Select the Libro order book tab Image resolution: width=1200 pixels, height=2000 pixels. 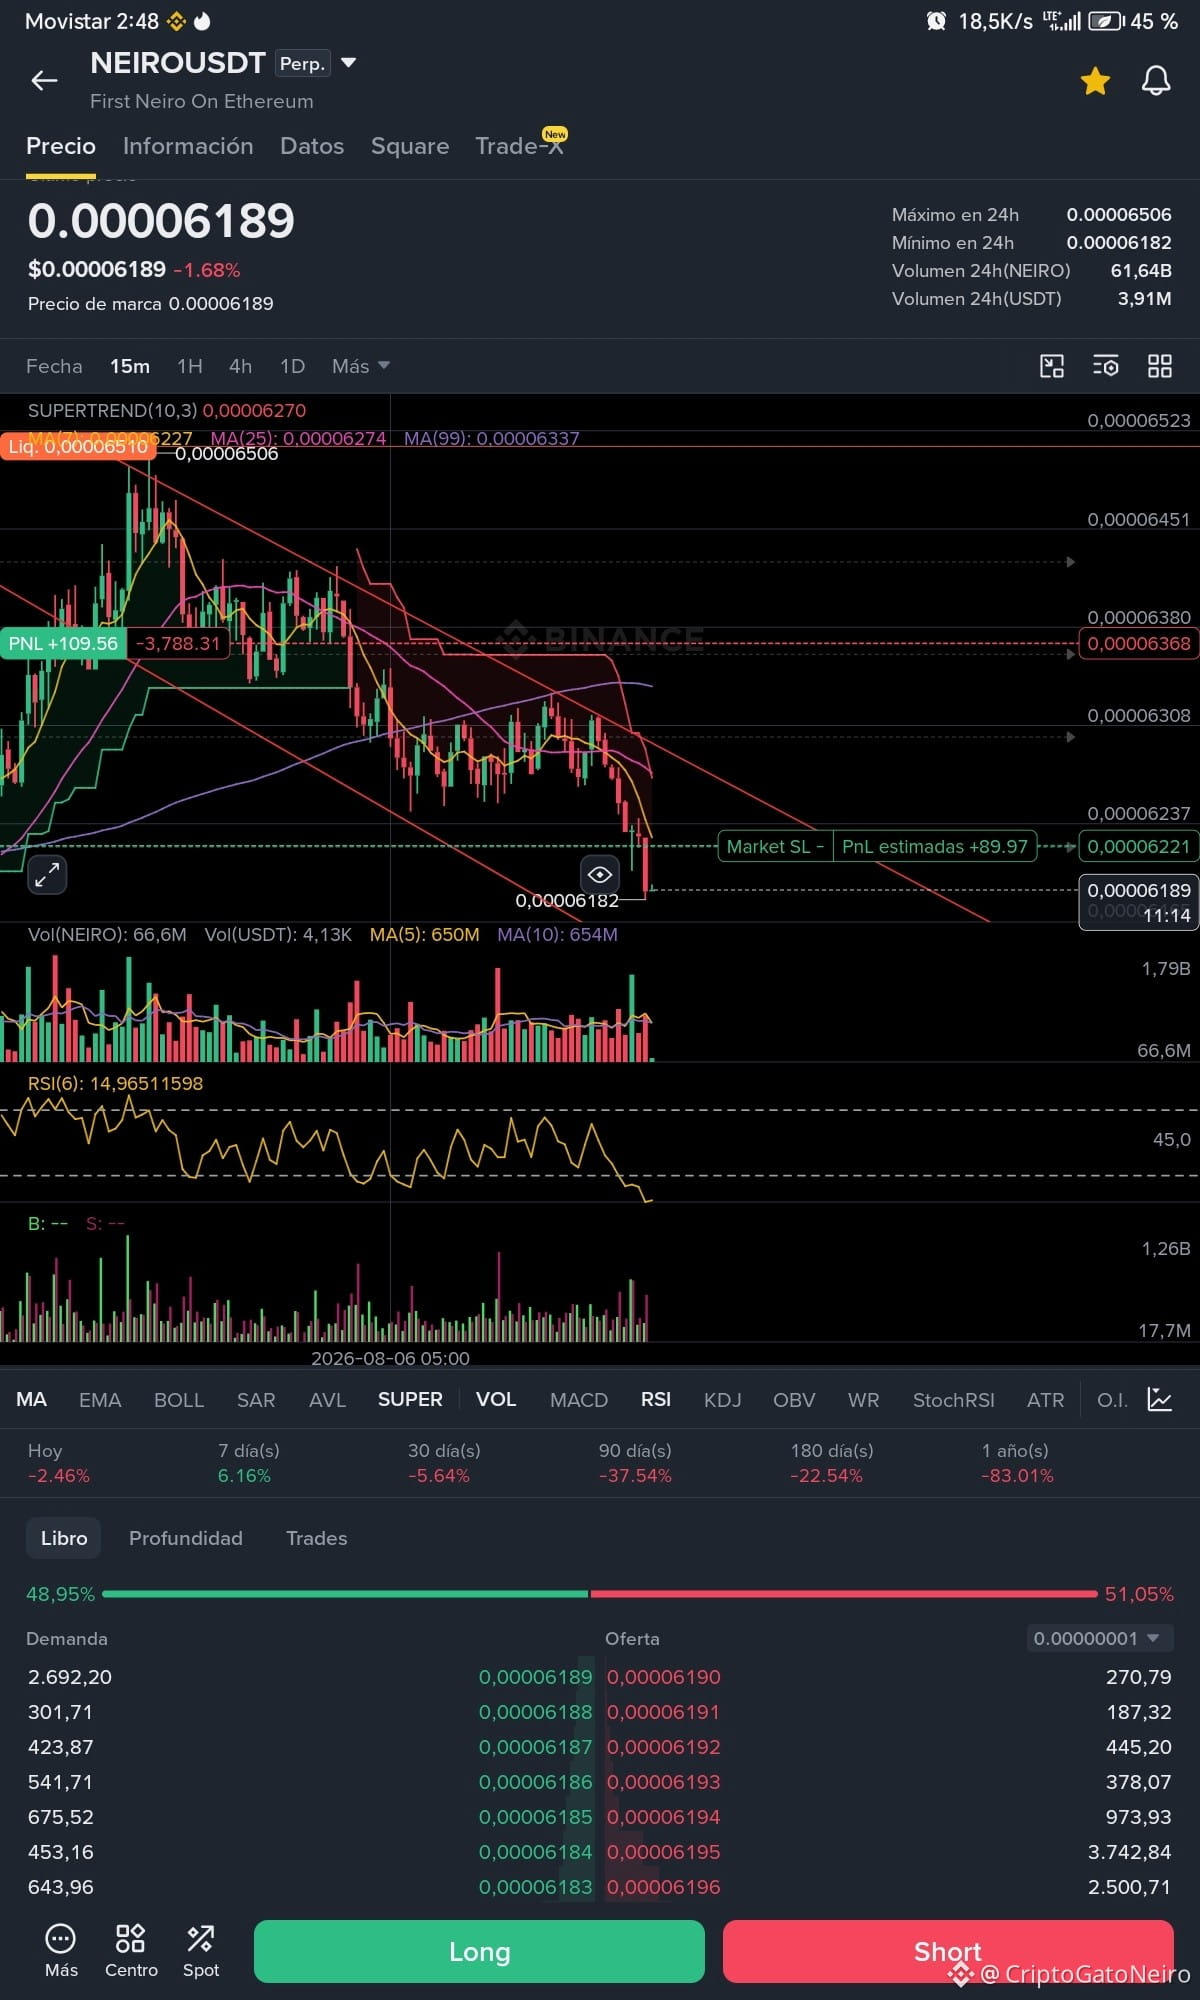tap(64, 1538)
